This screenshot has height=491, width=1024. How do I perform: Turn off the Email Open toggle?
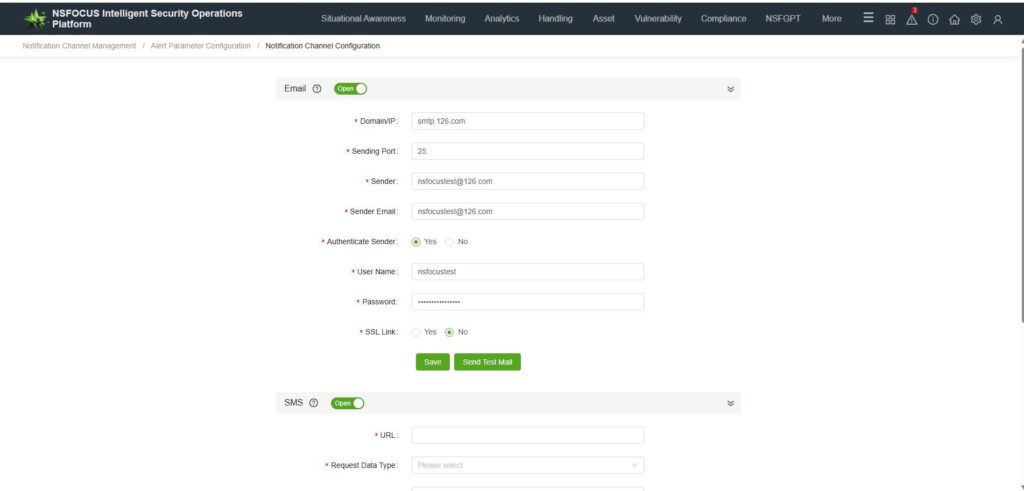351,89
